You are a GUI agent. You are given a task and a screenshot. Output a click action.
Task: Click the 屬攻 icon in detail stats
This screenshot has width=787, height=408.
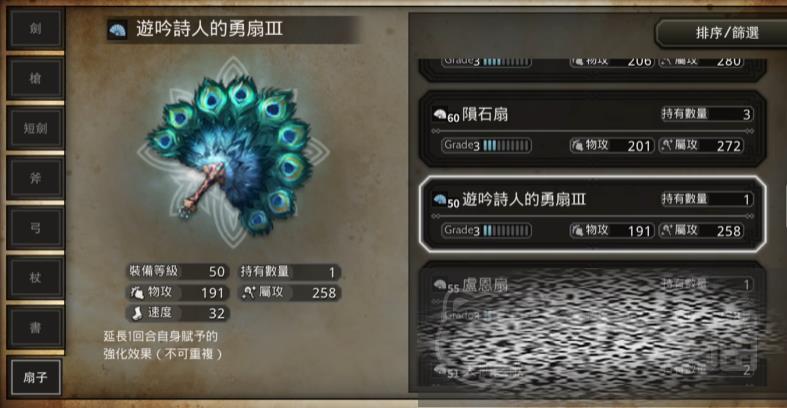[248, 292]
